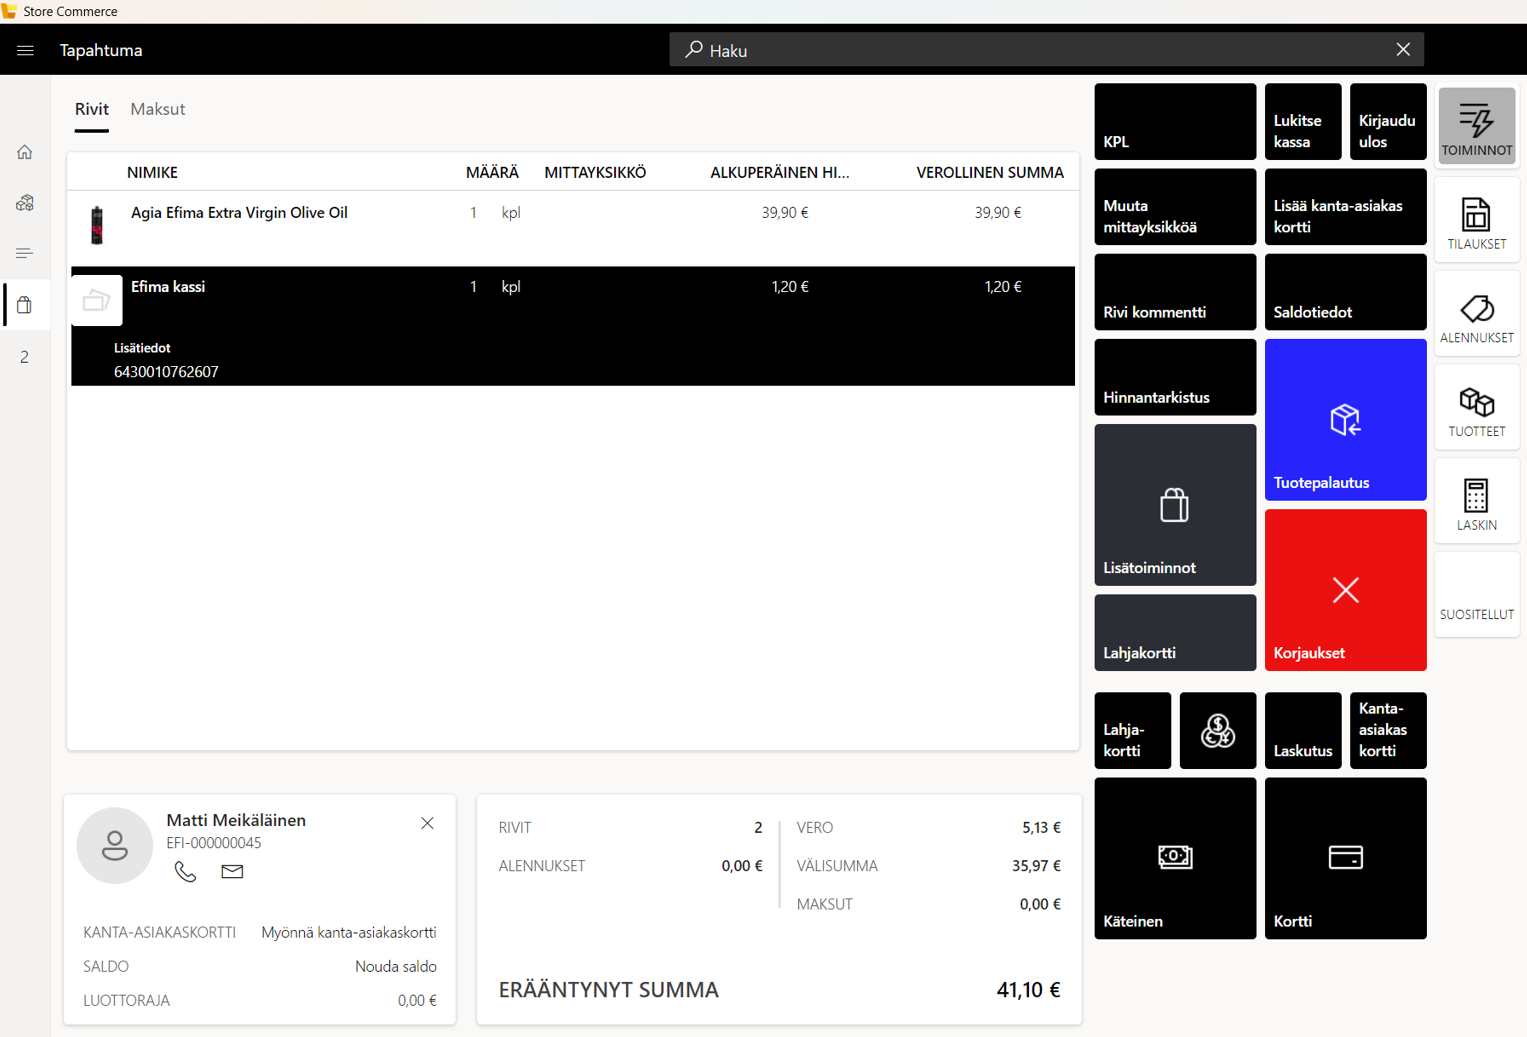The height and width of the screenshot is (1037, 1527).
Task: Click VEROLLINEN SUMMA column header
Action: click(990, 172)
